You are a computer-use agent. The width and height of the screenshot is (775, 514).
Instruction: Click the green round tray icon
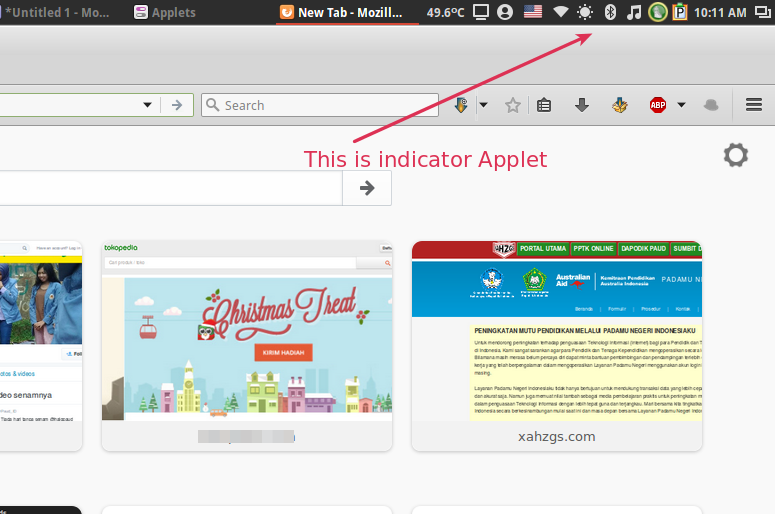pos(658,12)
